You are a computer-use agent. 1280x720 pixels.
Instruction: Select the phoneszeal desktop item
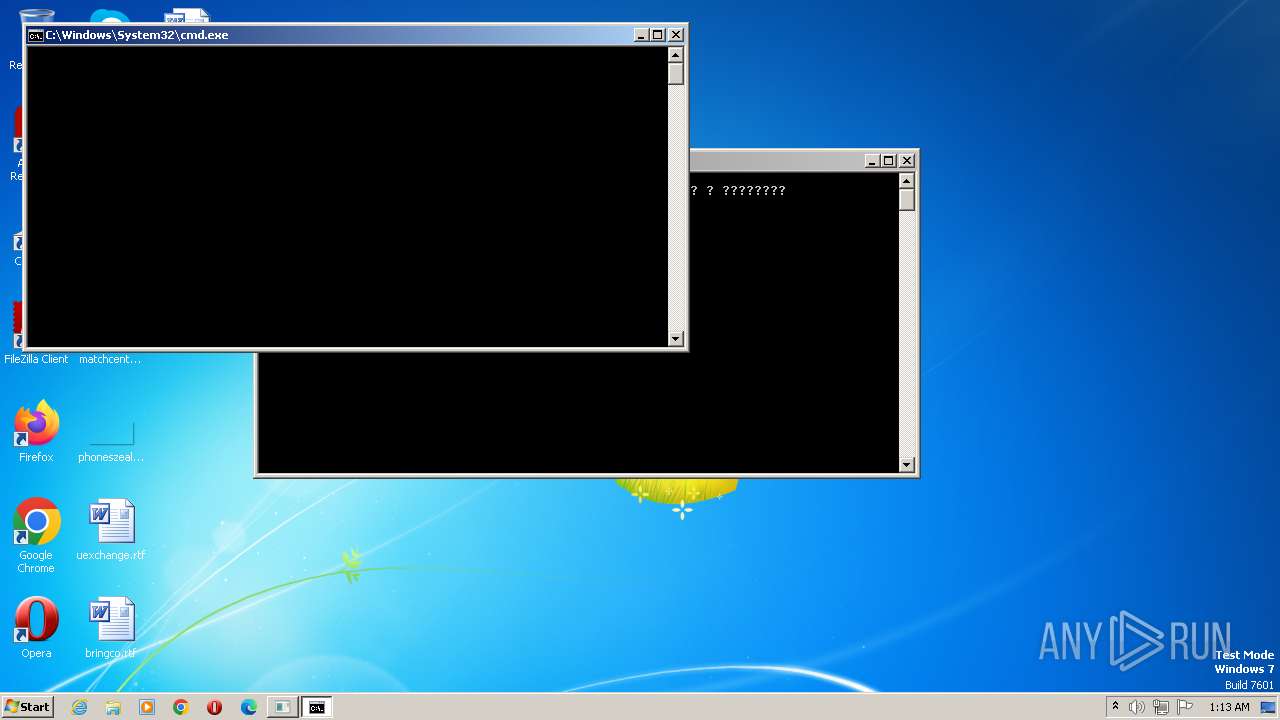[x=111, y=440]
